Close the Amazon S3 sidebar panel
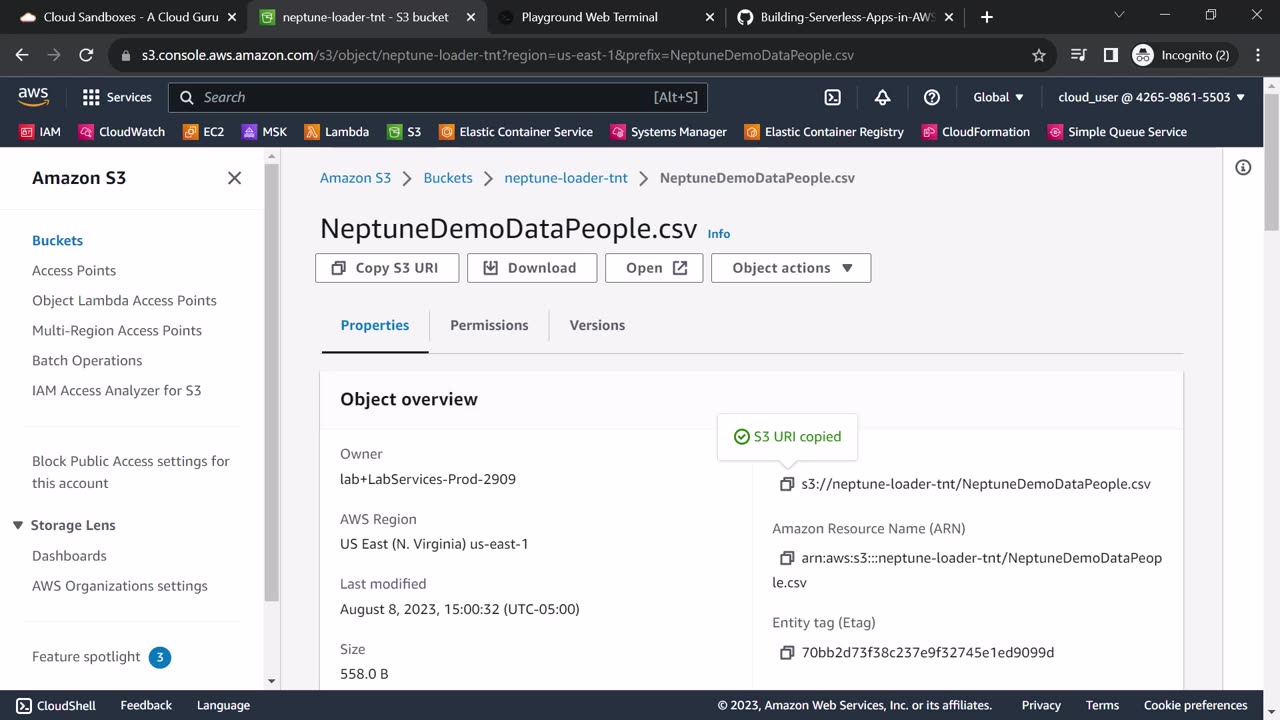The image size is (1280, 720). (x=234, y=178)
